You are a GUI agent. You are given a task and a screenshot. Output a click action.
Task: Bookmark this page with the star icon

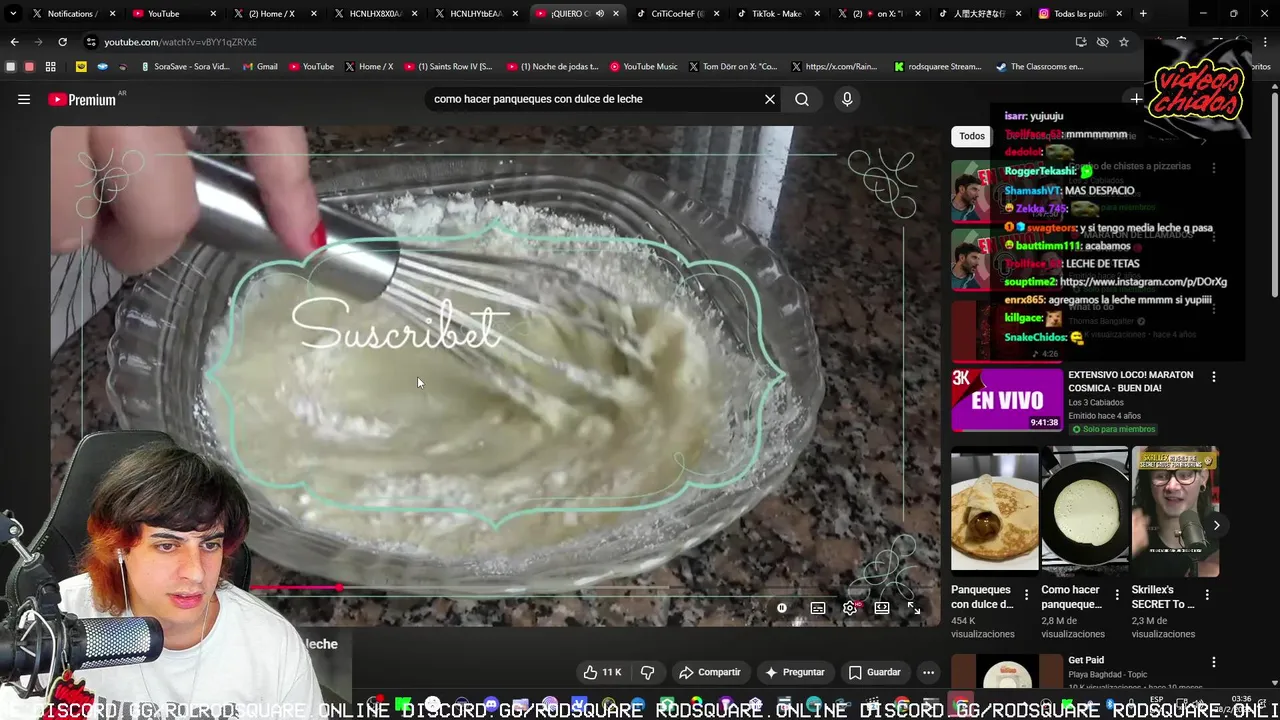(1124, 42)
